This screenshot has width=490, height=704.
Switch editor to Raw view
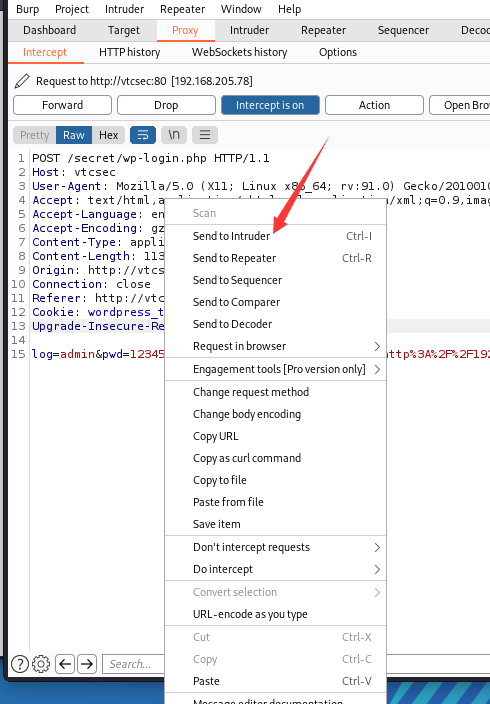pos(74,135)
